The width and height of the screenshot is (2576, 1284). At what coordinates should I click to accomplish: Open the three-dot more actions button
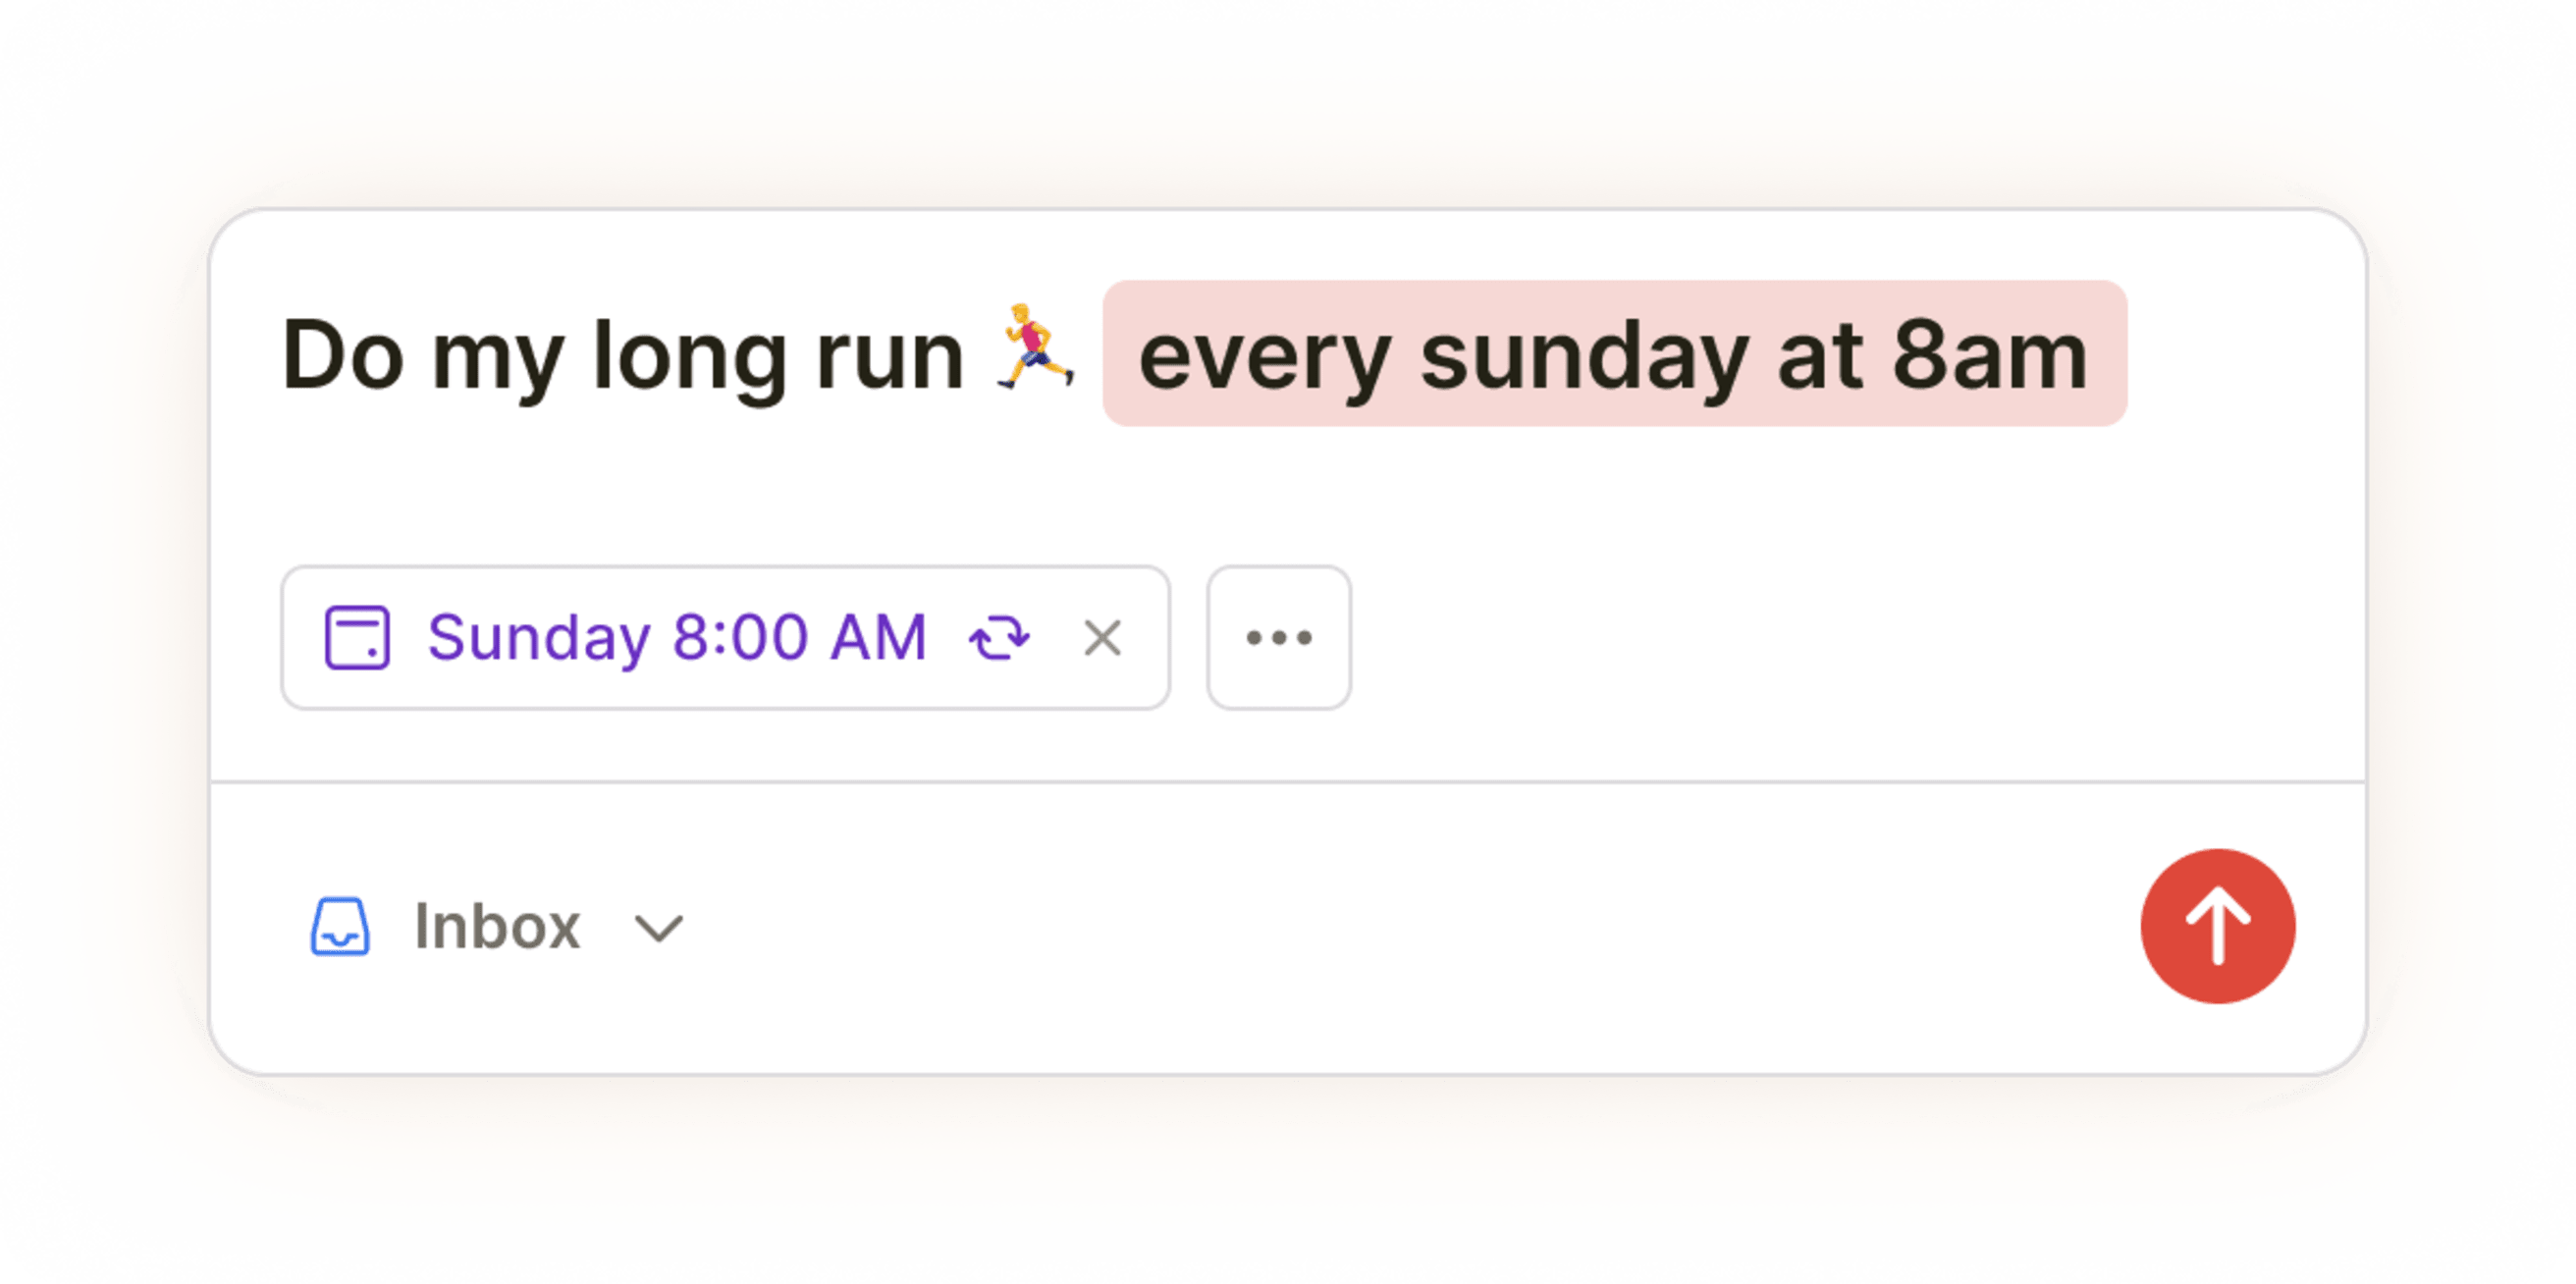click(1279, 638)
